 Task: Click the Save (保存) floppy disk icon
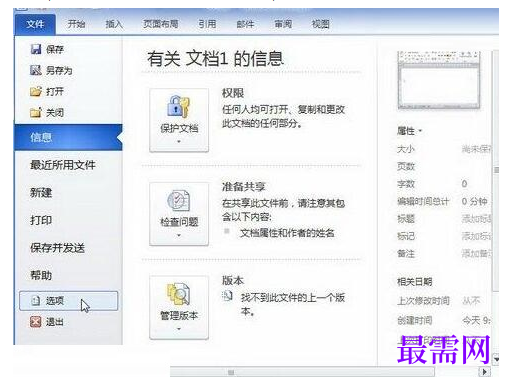[36, 49]
